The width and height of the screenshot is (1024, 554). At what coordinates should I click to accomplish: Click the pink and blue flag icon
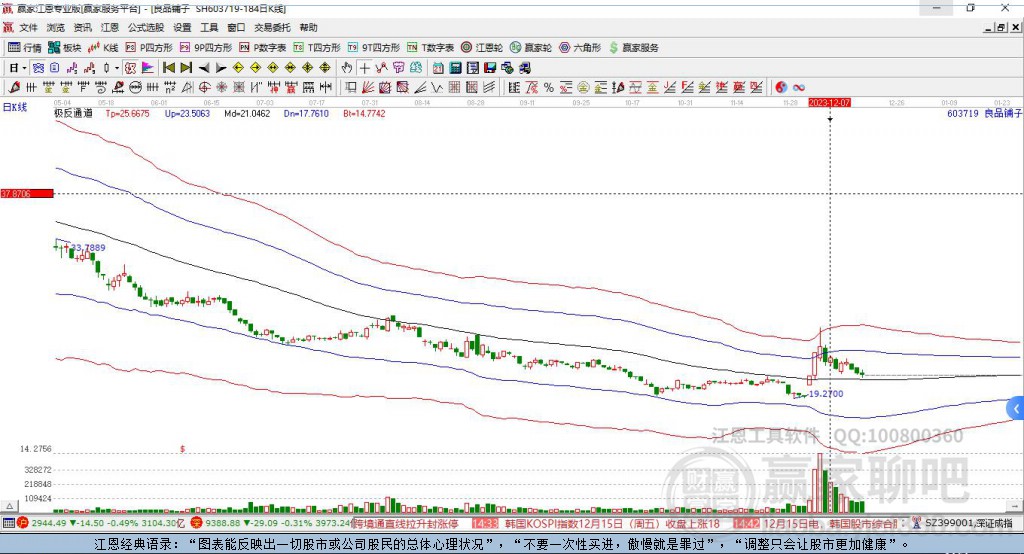click(x=148, y=68)
